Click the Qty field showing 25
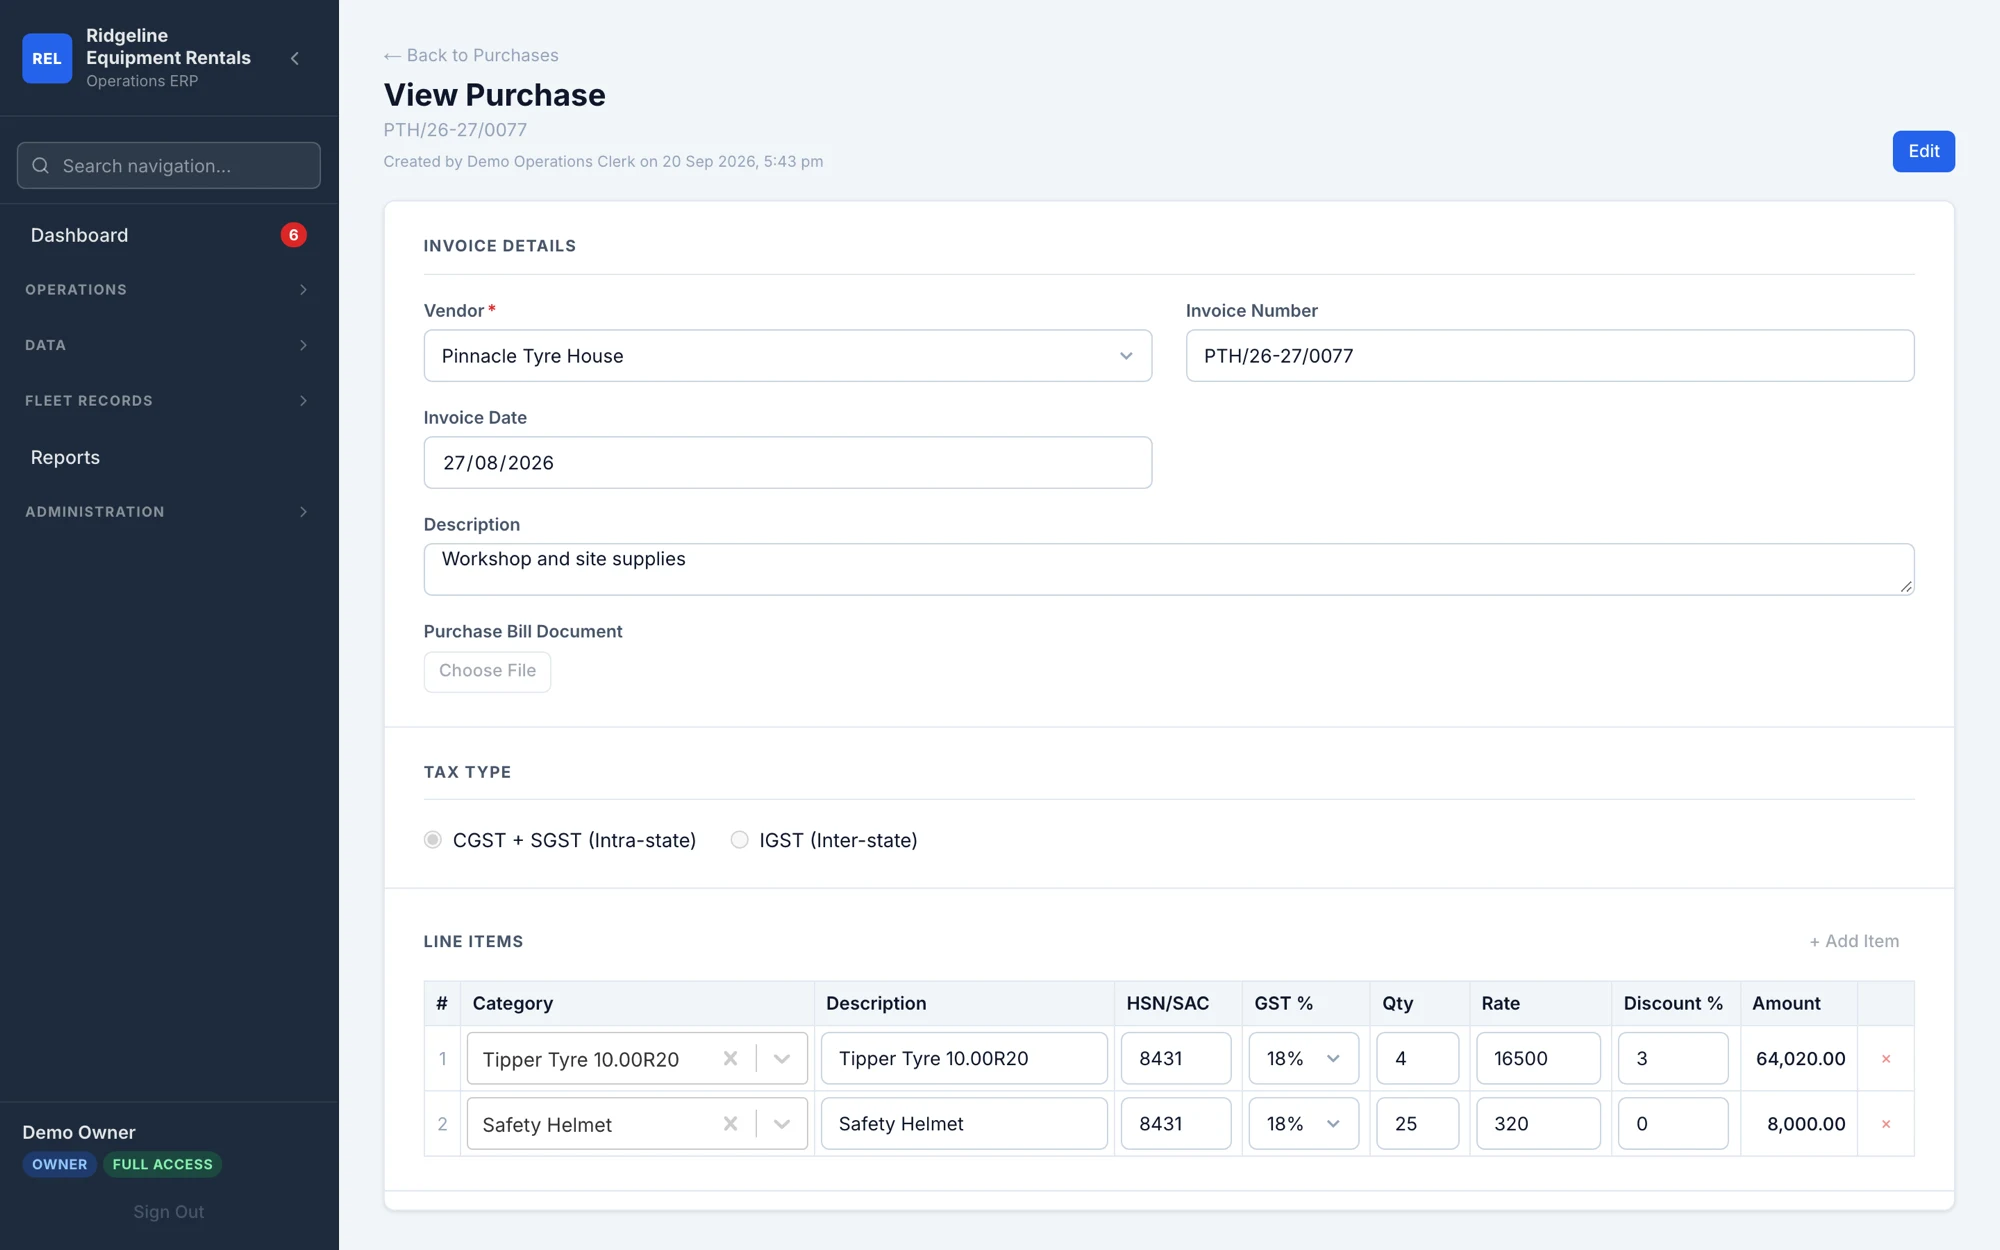Viewport: 2000px width, 1250px height. (x=1417, y=1123)
